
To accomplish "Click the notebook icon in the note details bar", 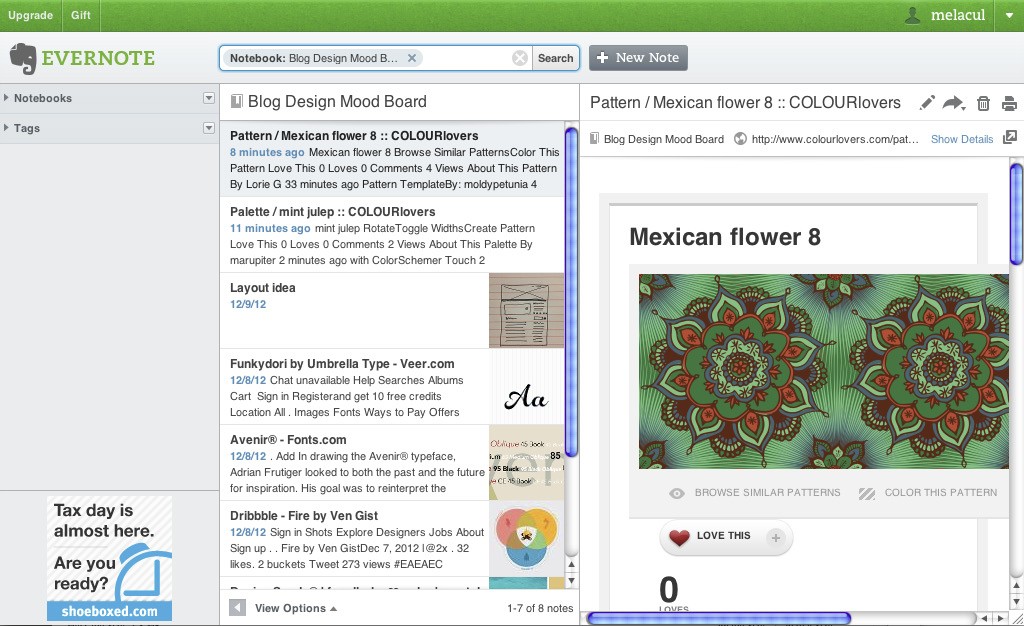I will coord(594,138).
